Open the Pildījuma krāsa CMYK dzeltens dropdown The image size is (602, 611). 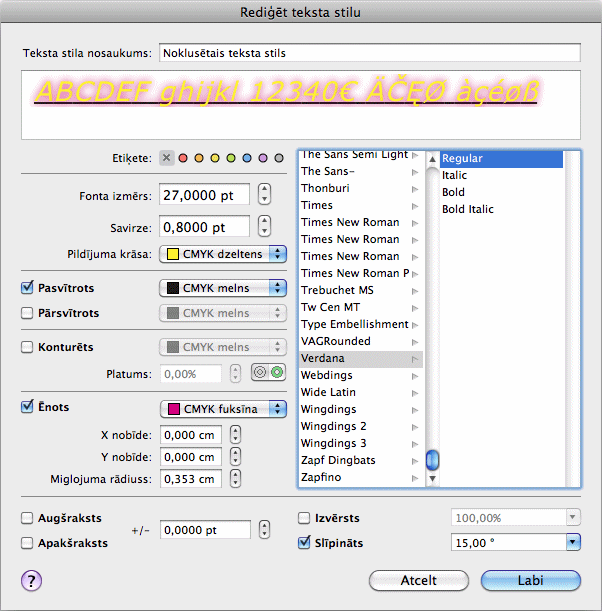[x=222, y=254]
